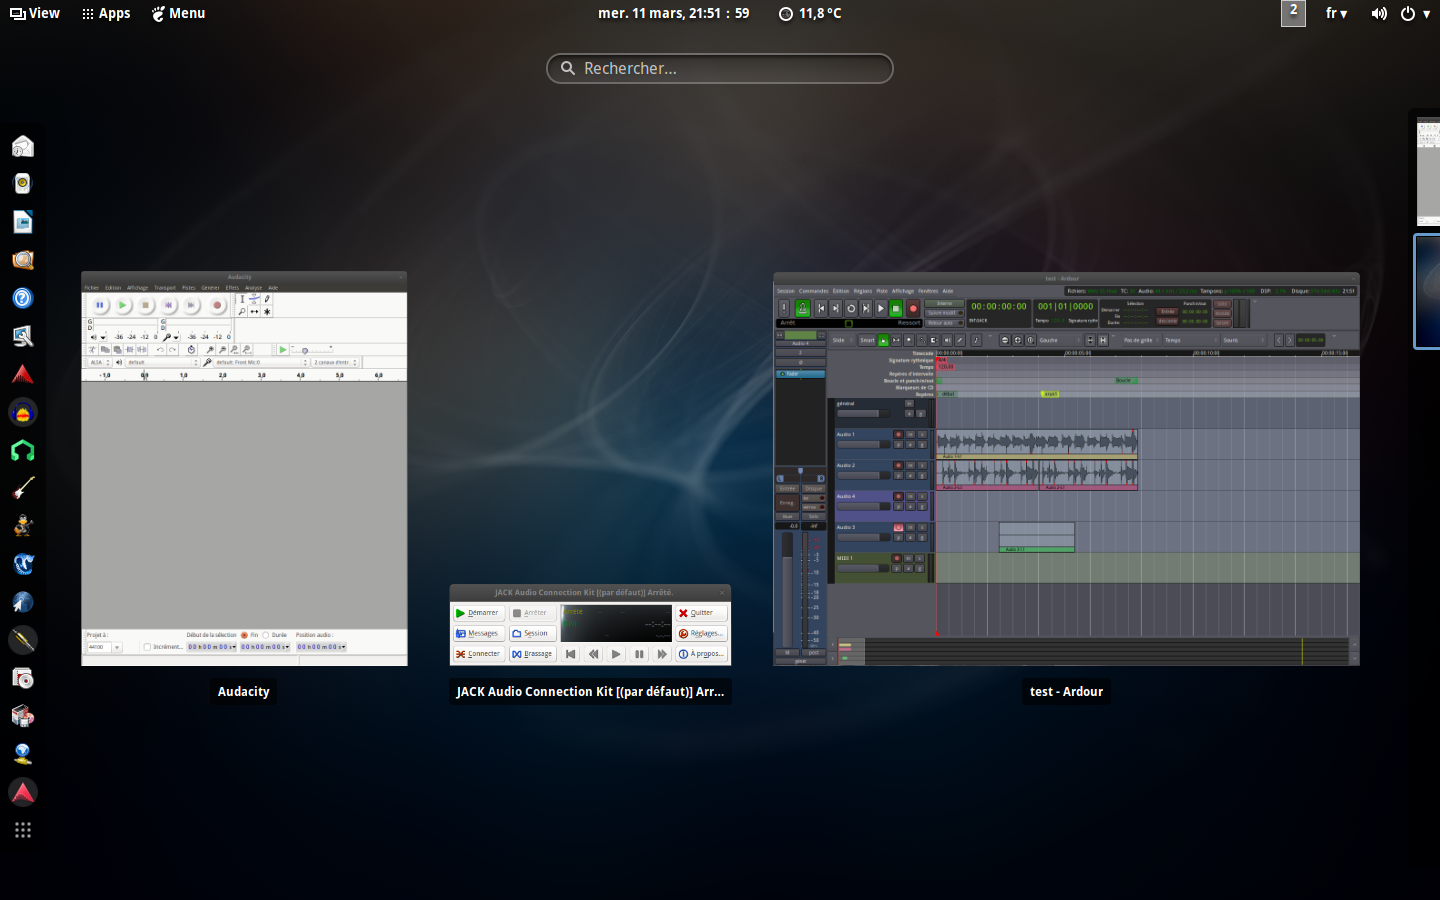Click the volume speaker icon in top bar
Viewport: 1440px width, 900px height.
(x=1379, y=13)
